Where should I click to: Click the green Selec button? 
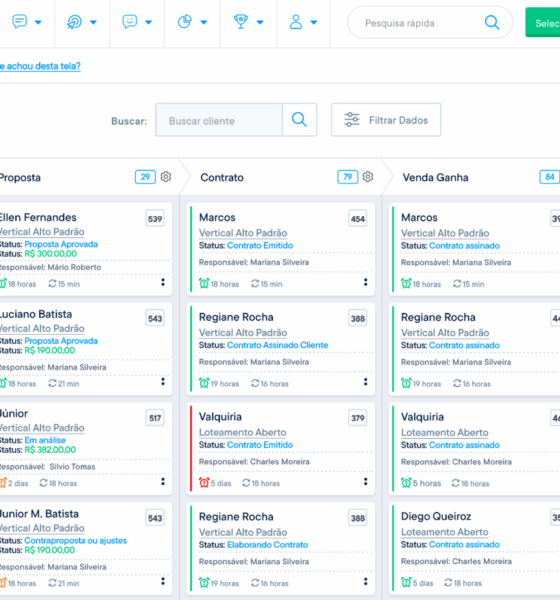543,23
